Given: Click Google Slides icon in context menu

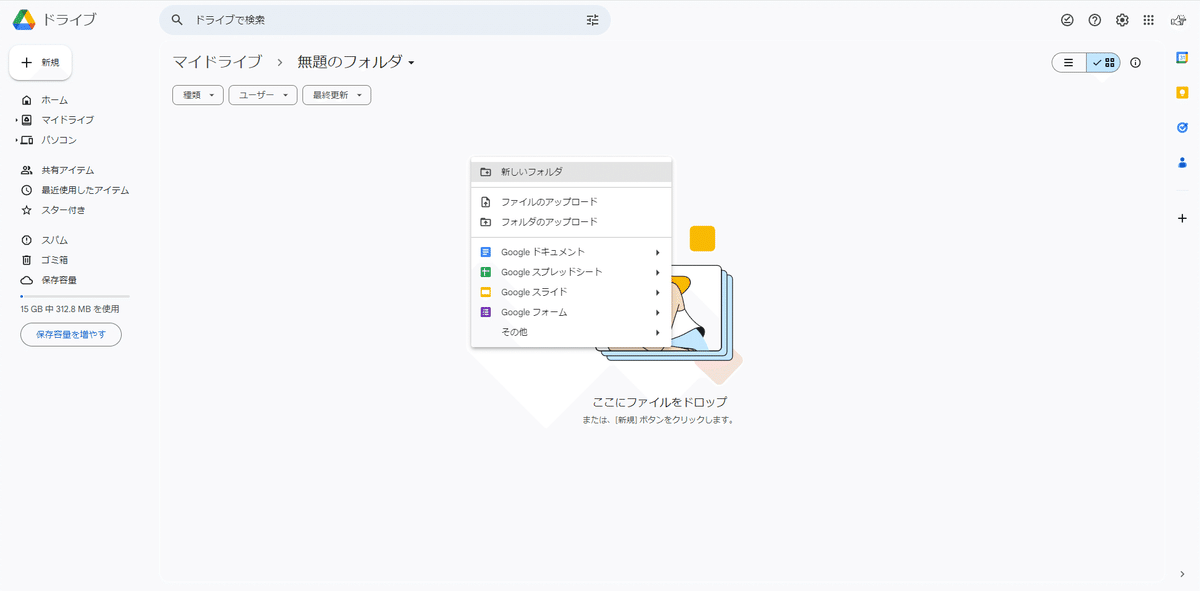Looking at the screenshot, I should tap(485, 292).
